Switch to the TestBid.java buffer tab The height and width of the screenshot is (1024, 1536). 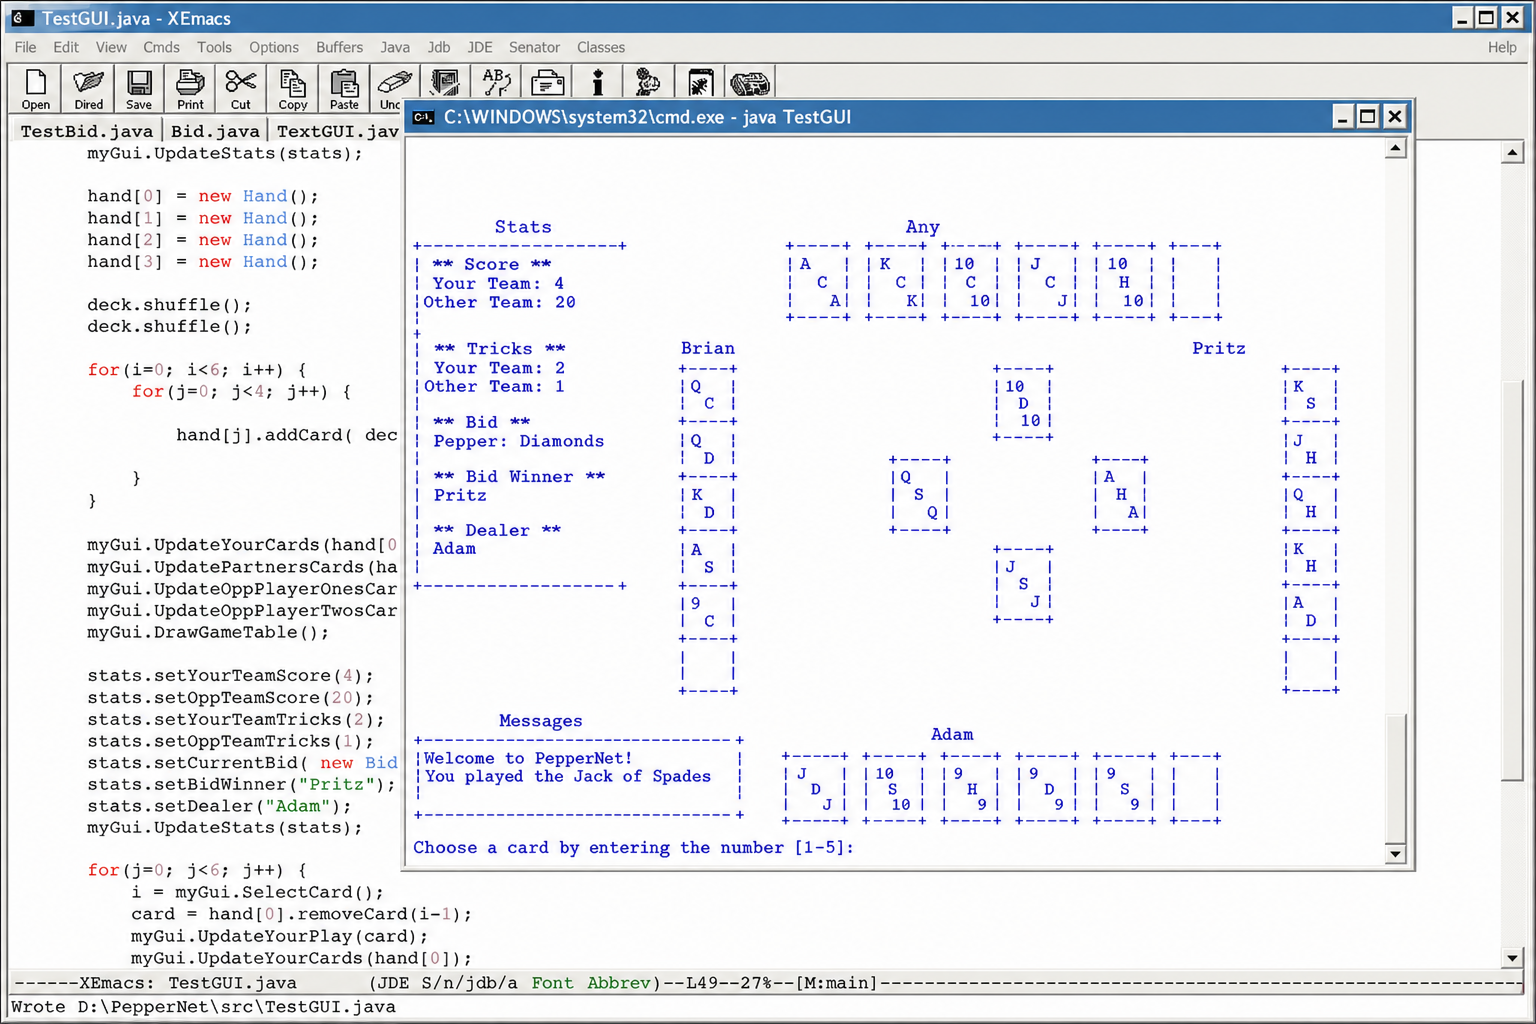coord(86,131)
